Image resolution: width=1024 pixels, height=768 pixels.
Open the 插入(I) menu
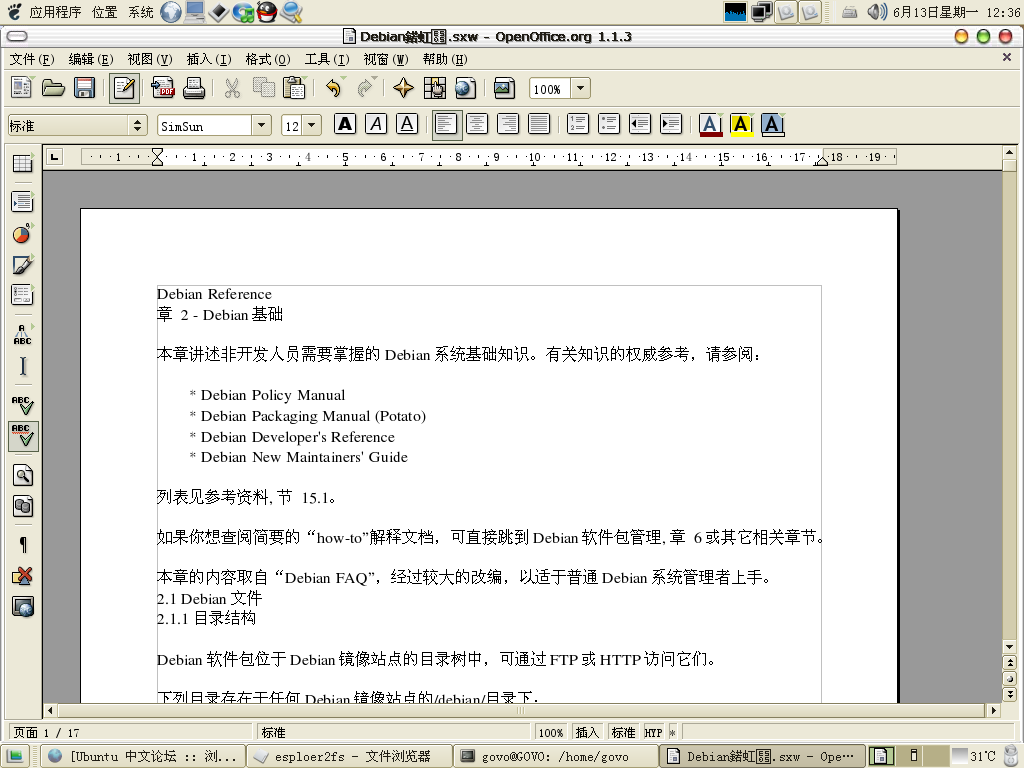209,59
